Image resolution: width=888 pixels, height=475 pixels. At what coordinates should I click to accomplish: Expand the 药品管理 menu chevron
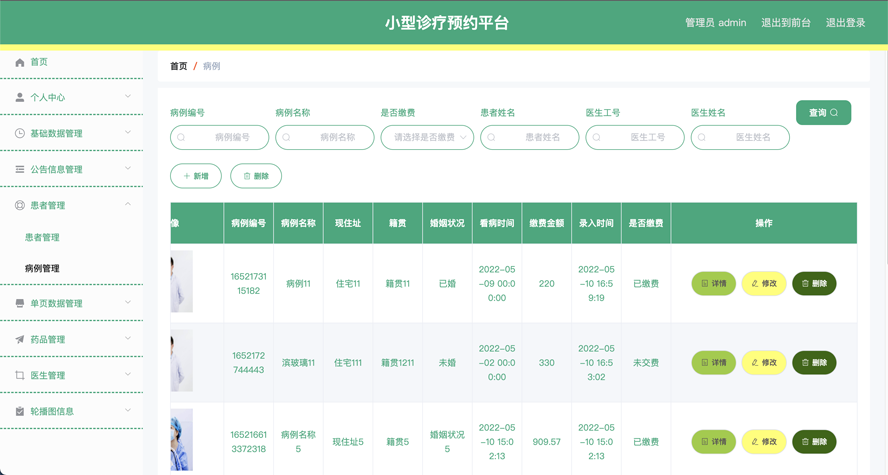(x=128, y=338)
